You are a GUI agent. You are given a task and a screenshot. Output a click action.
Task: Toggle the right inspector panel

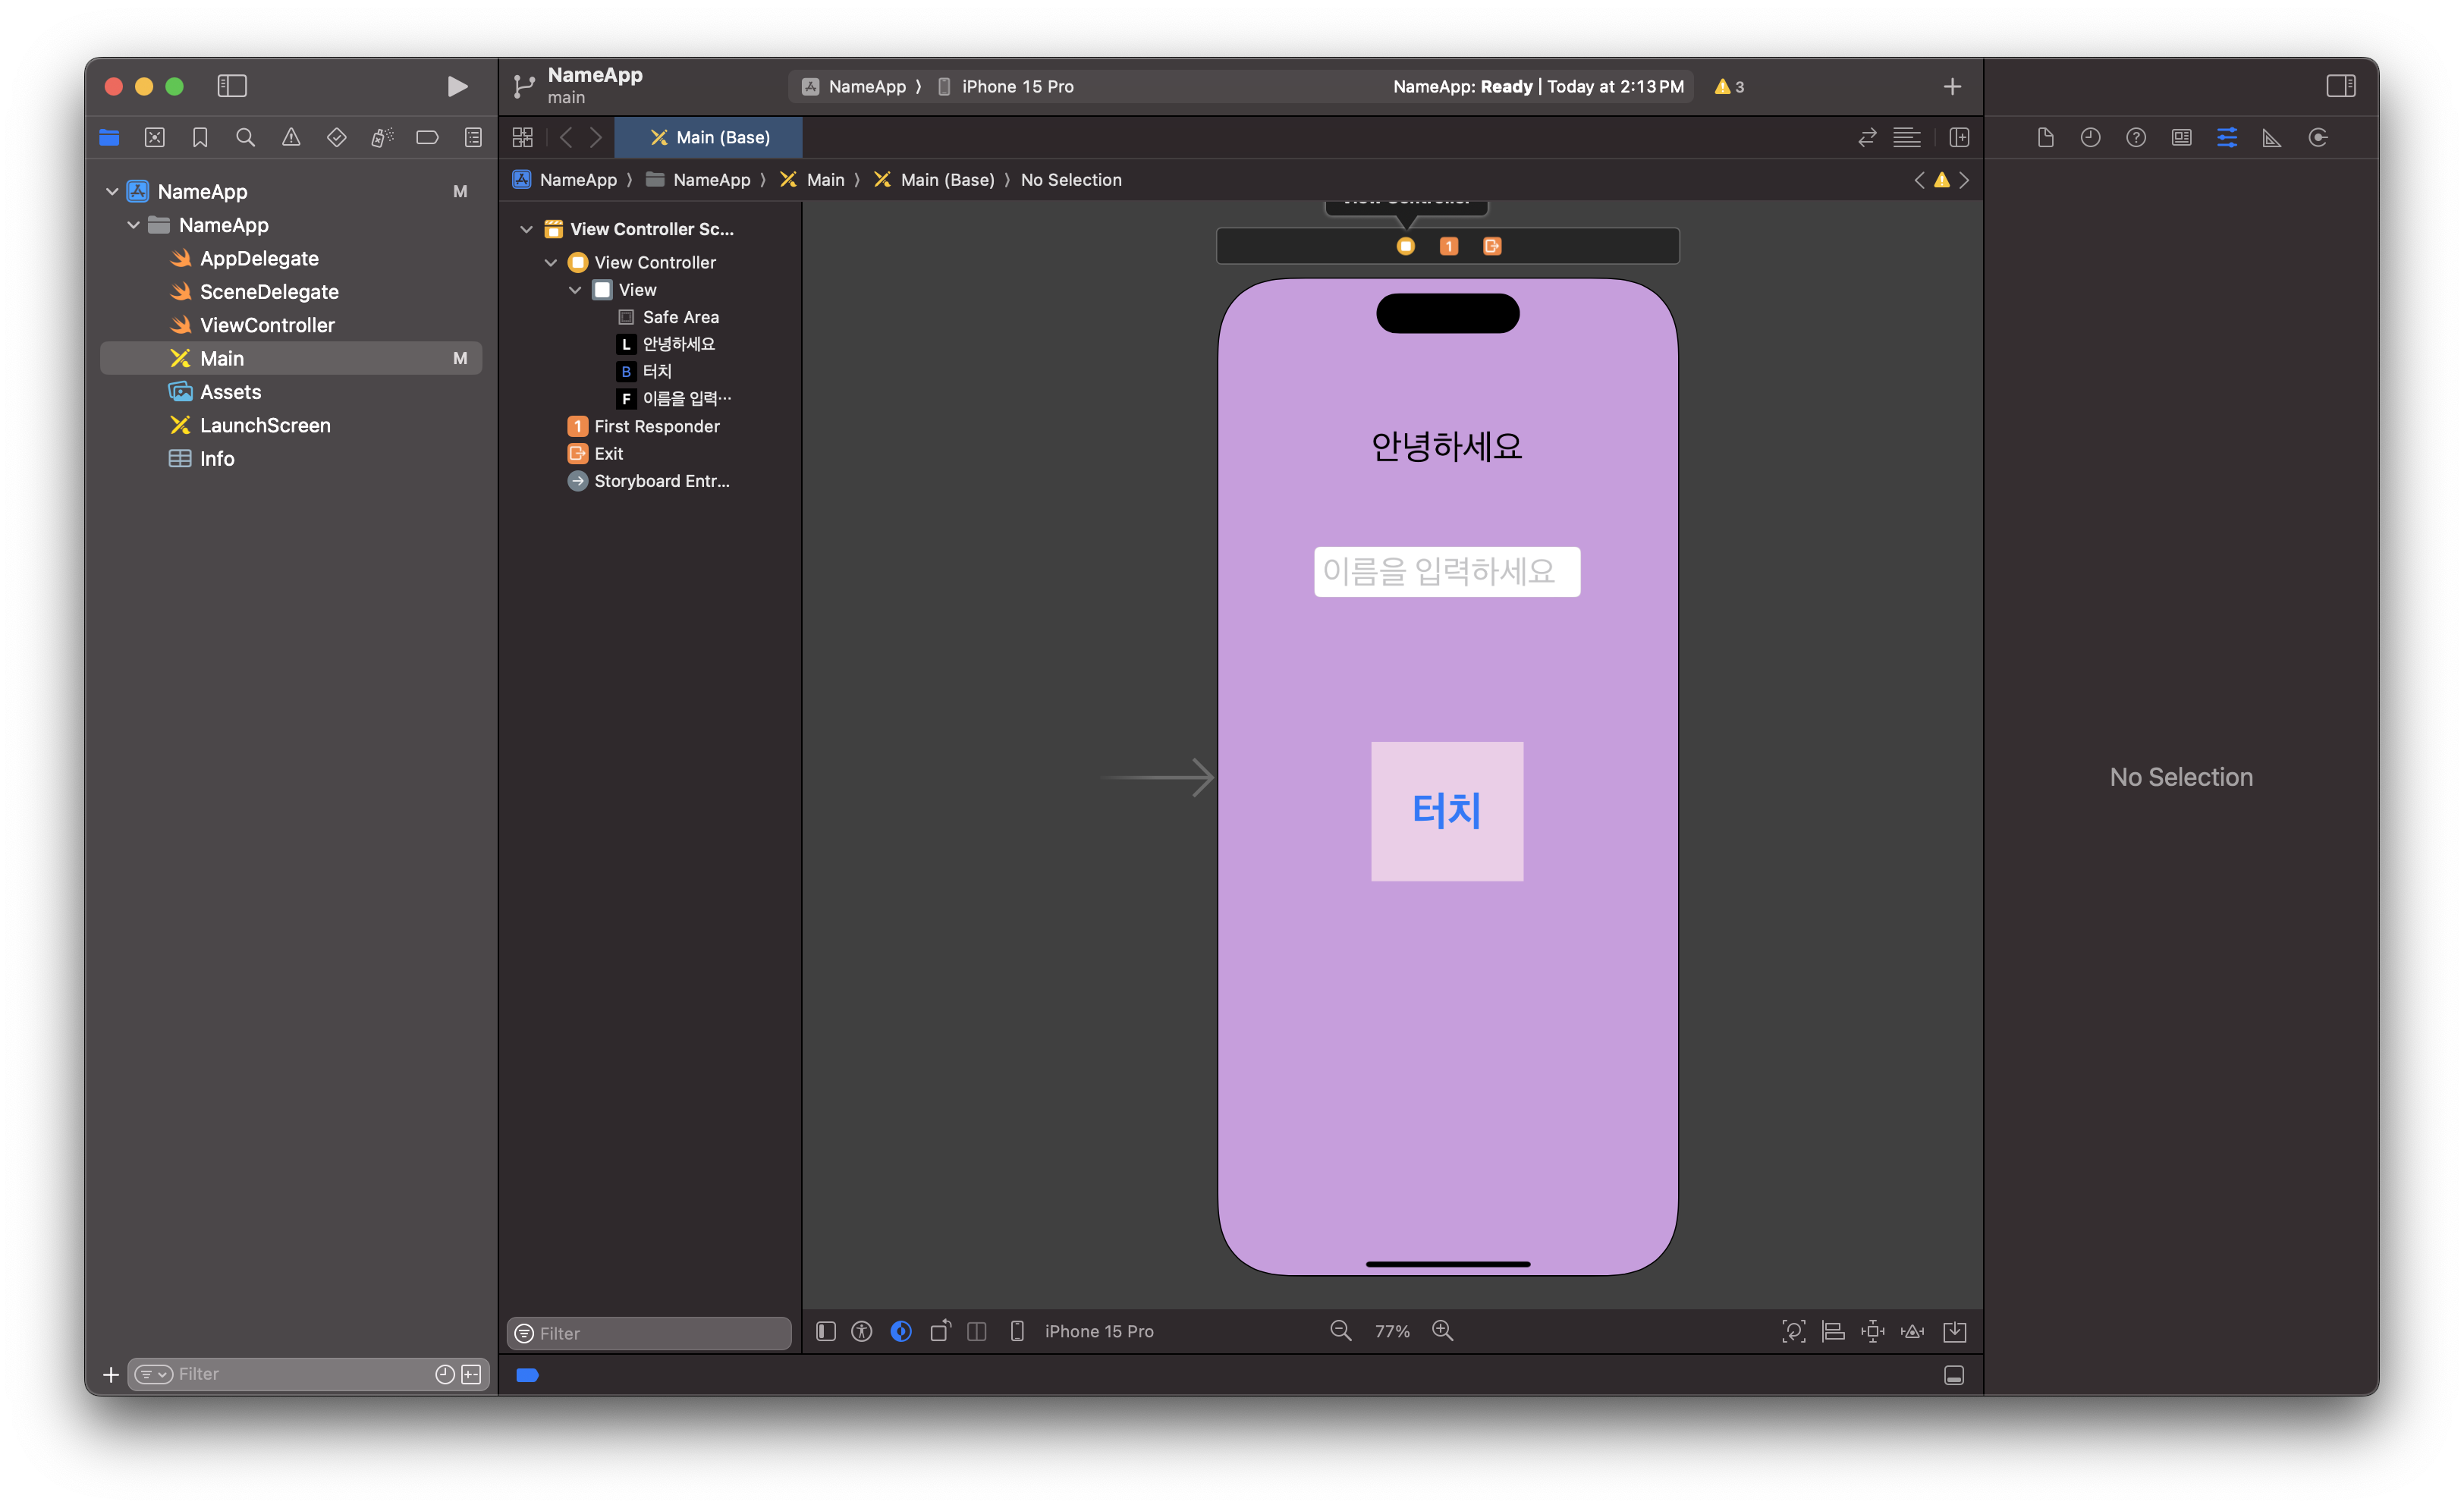(x=2340, y=86)
